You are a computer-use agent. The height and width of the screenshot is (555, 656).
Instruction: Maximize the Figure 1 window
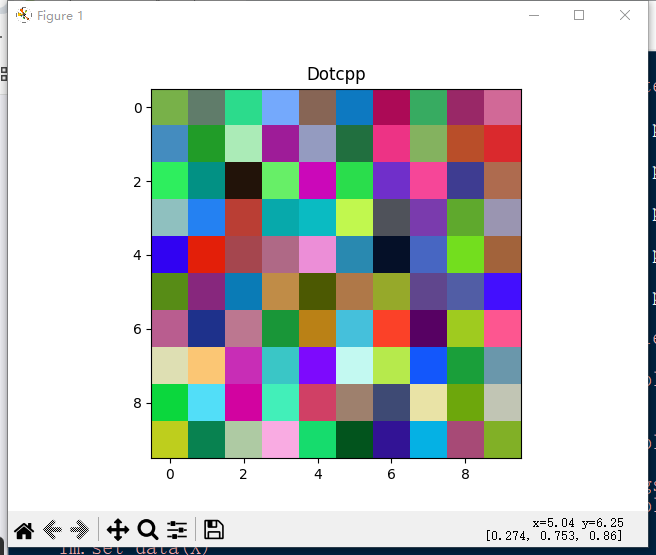click(579, 15)
